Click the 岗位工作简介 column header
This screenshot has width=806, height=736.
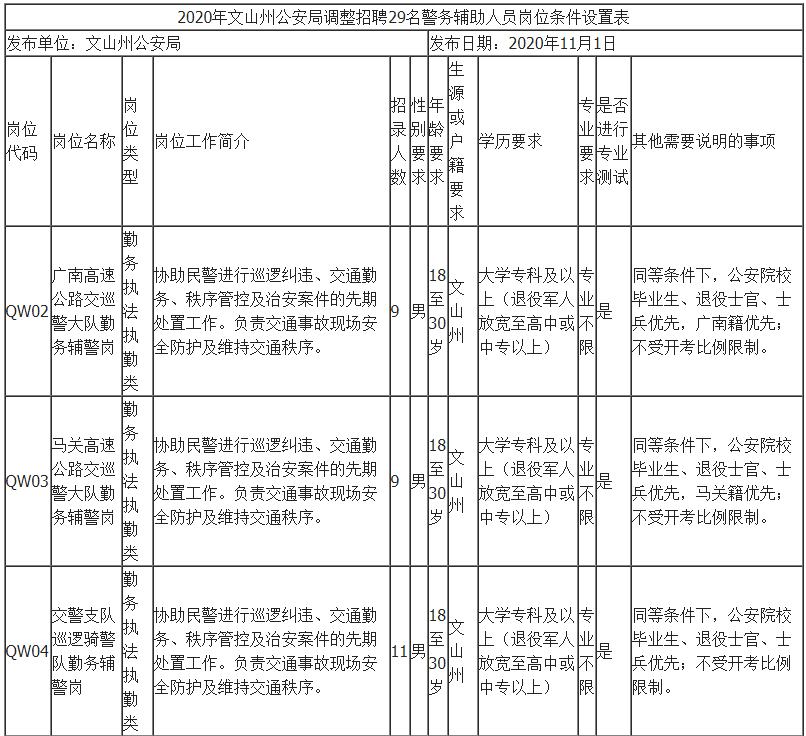click(x=271, y=141)
